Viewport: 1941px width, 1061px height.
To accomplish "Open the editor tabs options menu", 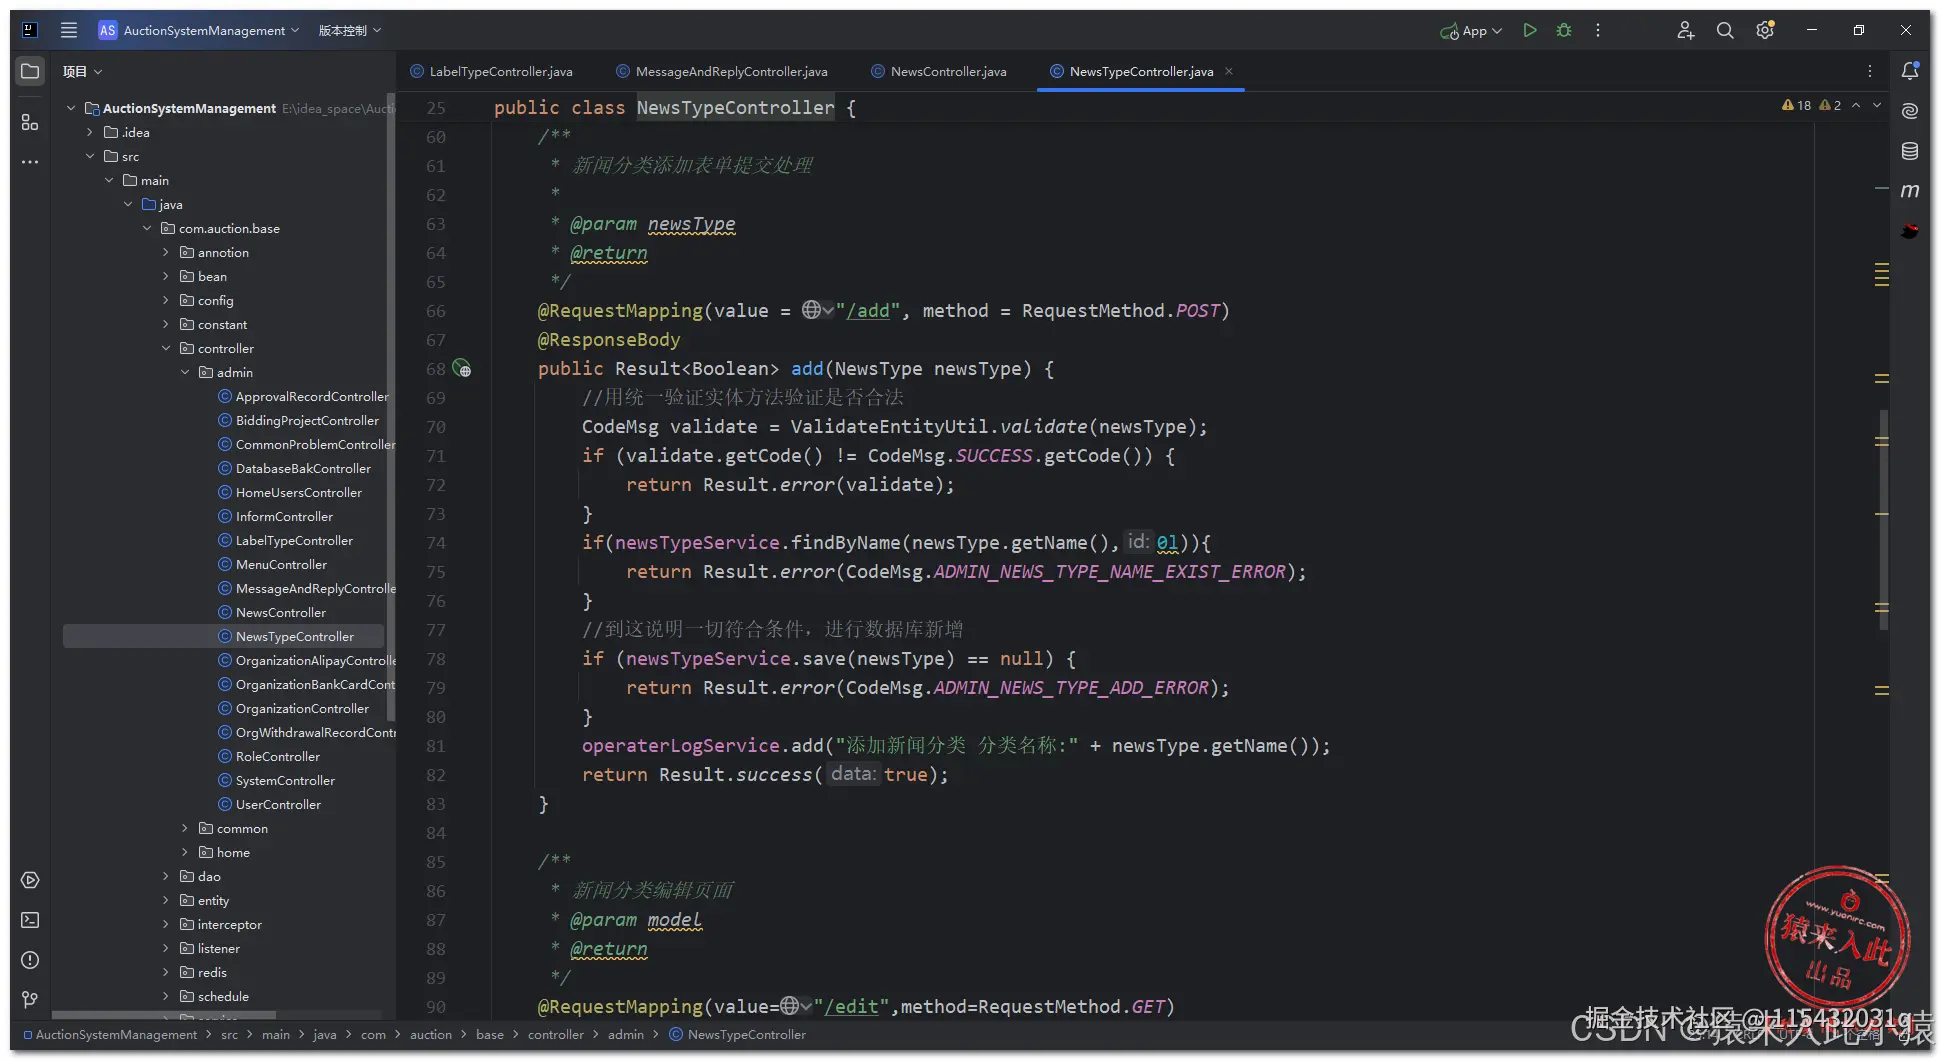I will pos(1870,71).
